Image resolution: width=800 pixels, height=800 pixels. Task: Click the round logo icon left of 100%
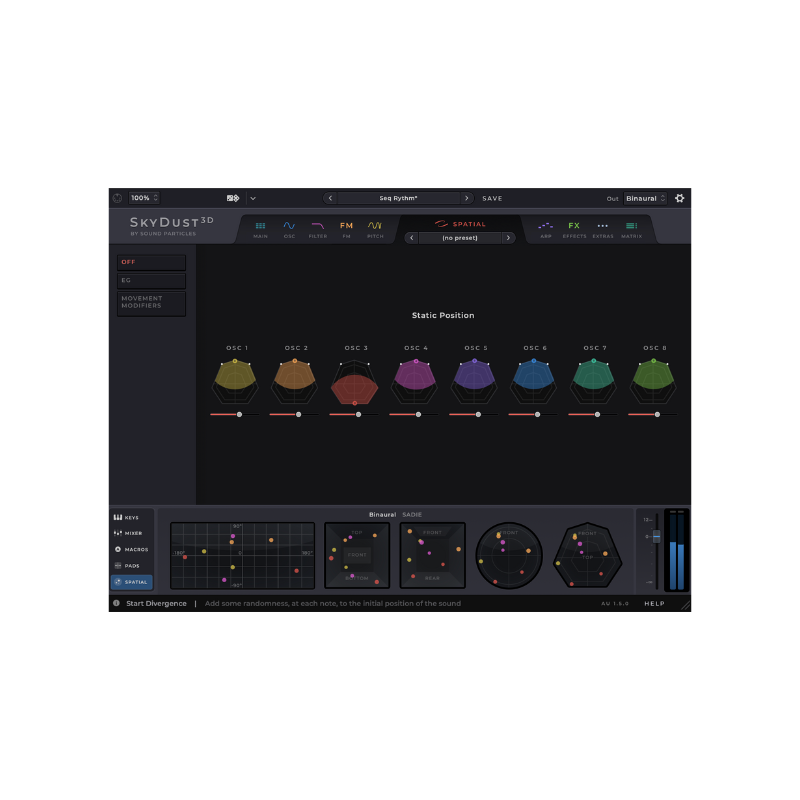[x=117, y=198]
